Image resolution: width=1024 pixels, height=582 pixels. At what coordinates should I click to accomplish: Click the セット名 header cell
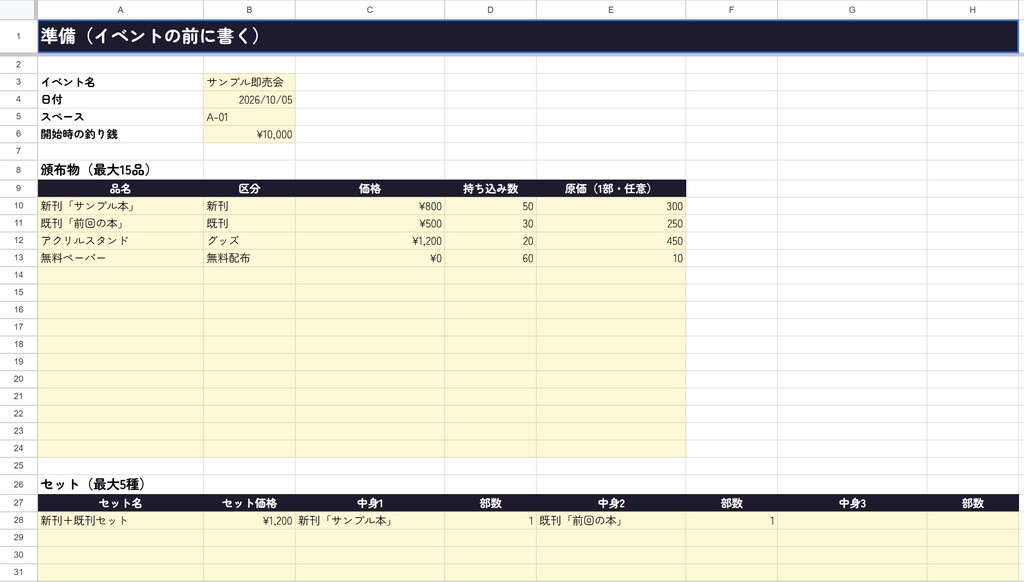(x=121, y=503)
